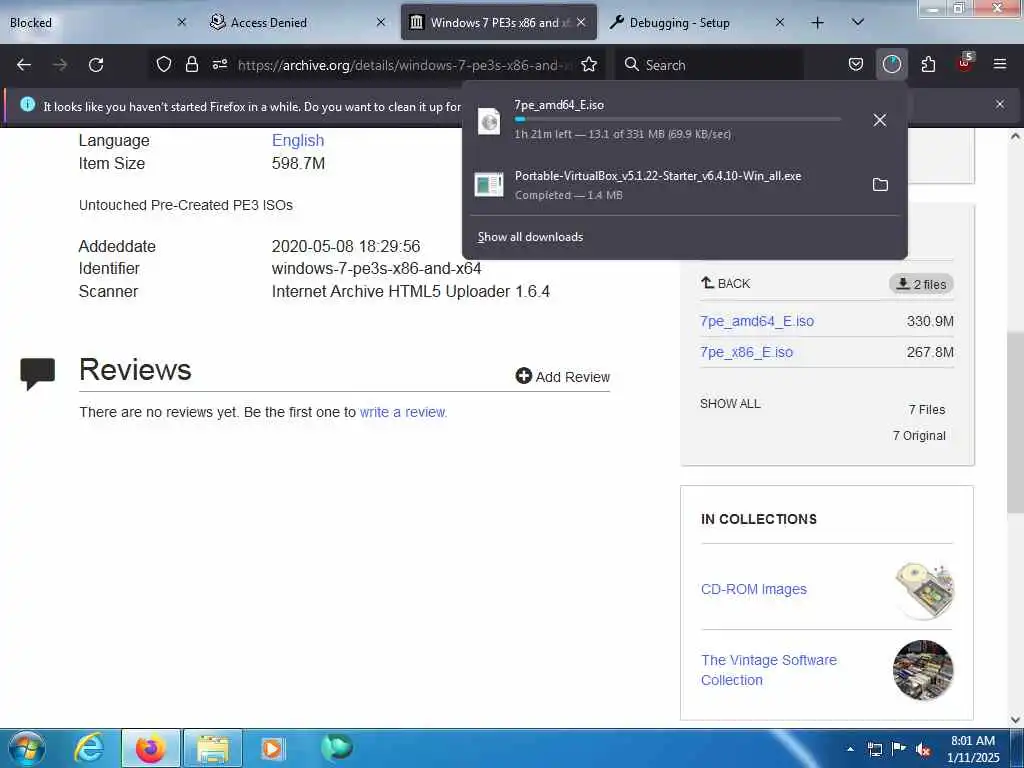Close the Debugging - Setup tab

click(780, 23)
